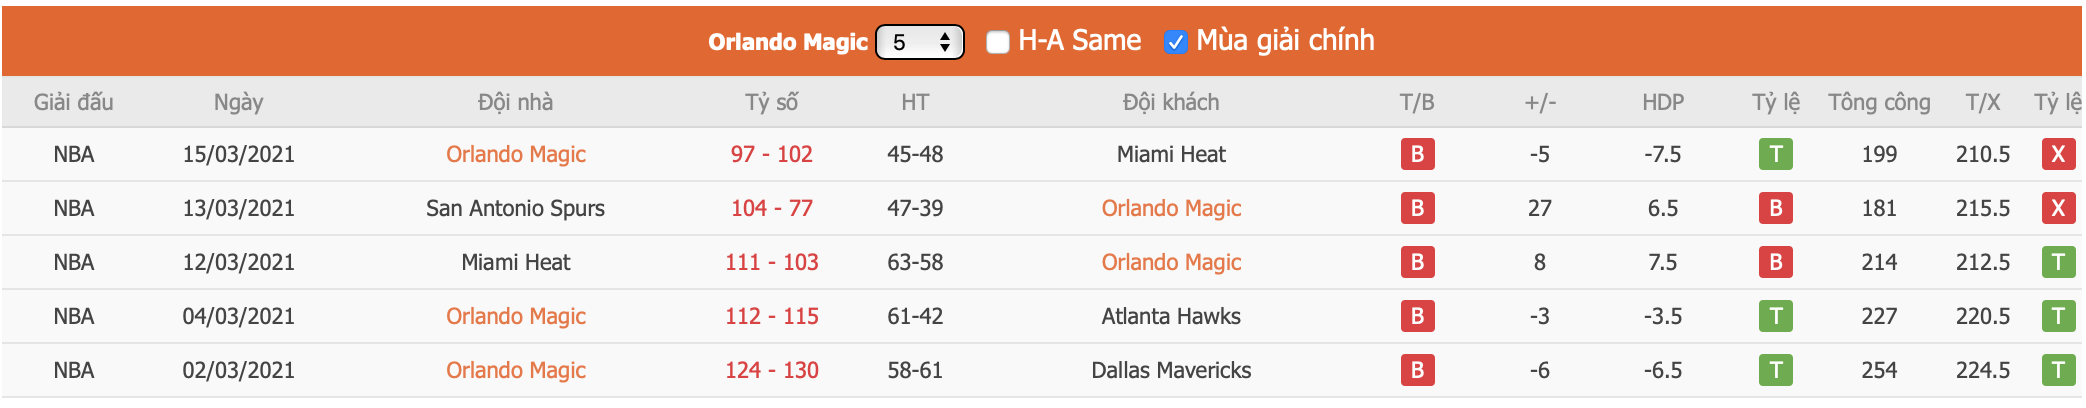Click green T badge beside HDP -7.5
The image size is (2086, 408).
pos(1775,154)
